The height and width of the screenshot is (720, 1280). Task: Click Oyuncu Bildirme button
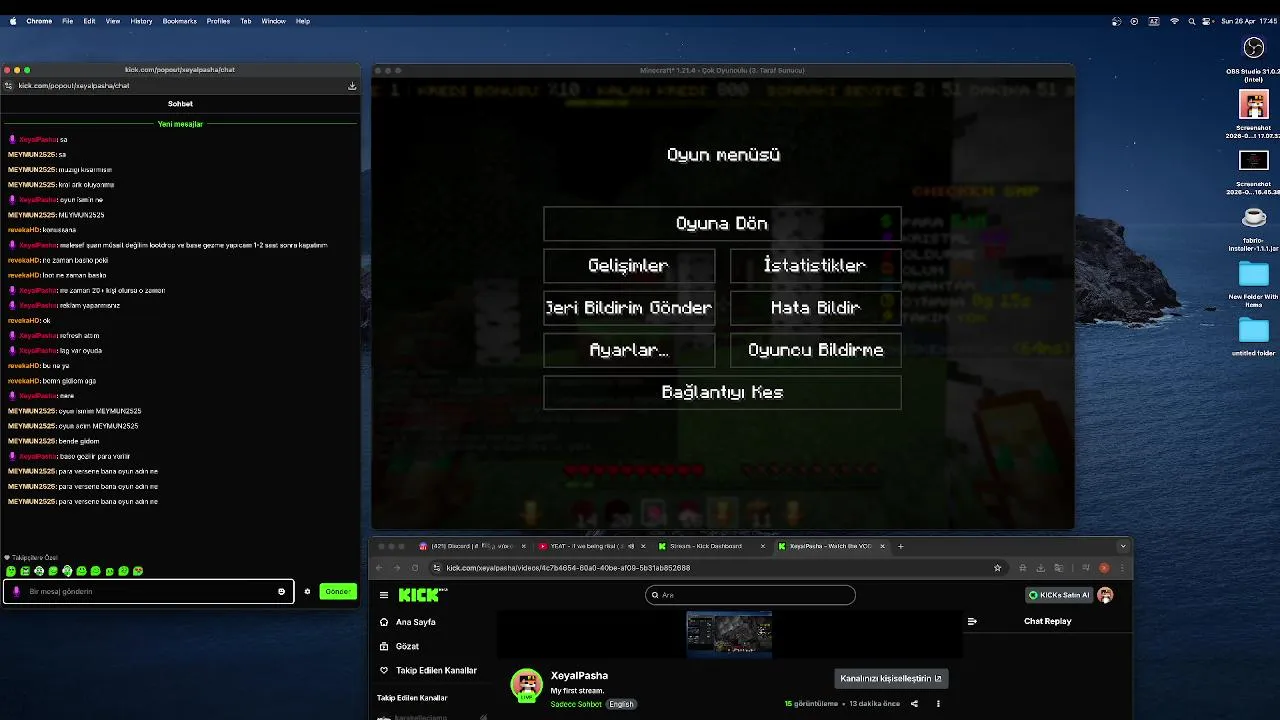[x=815, y=350]
